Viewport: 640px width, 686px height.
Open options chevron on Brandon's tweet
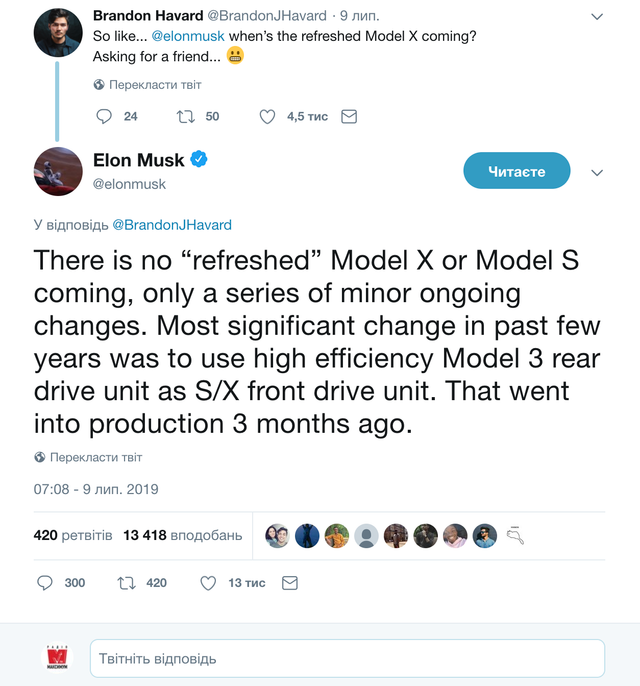[x=597, y=17]
